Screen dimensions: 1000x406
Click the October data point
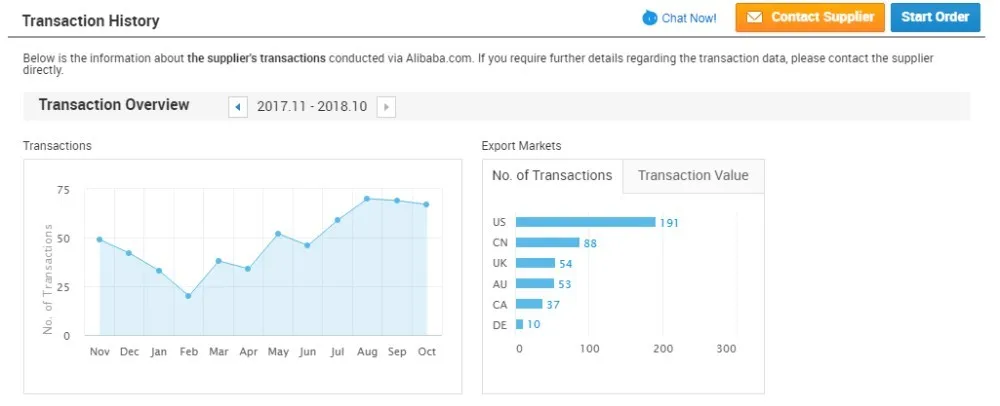[426, 205]
